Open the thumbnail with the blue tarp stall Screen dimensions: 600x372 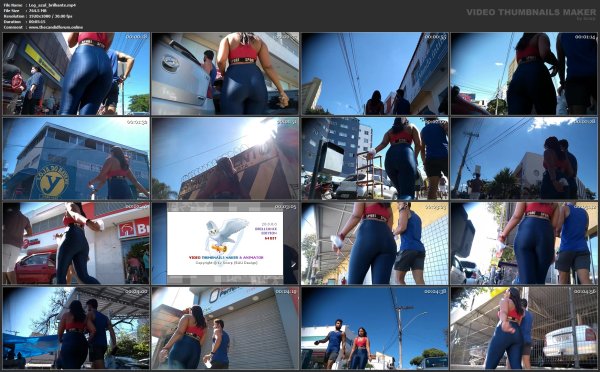76,328
